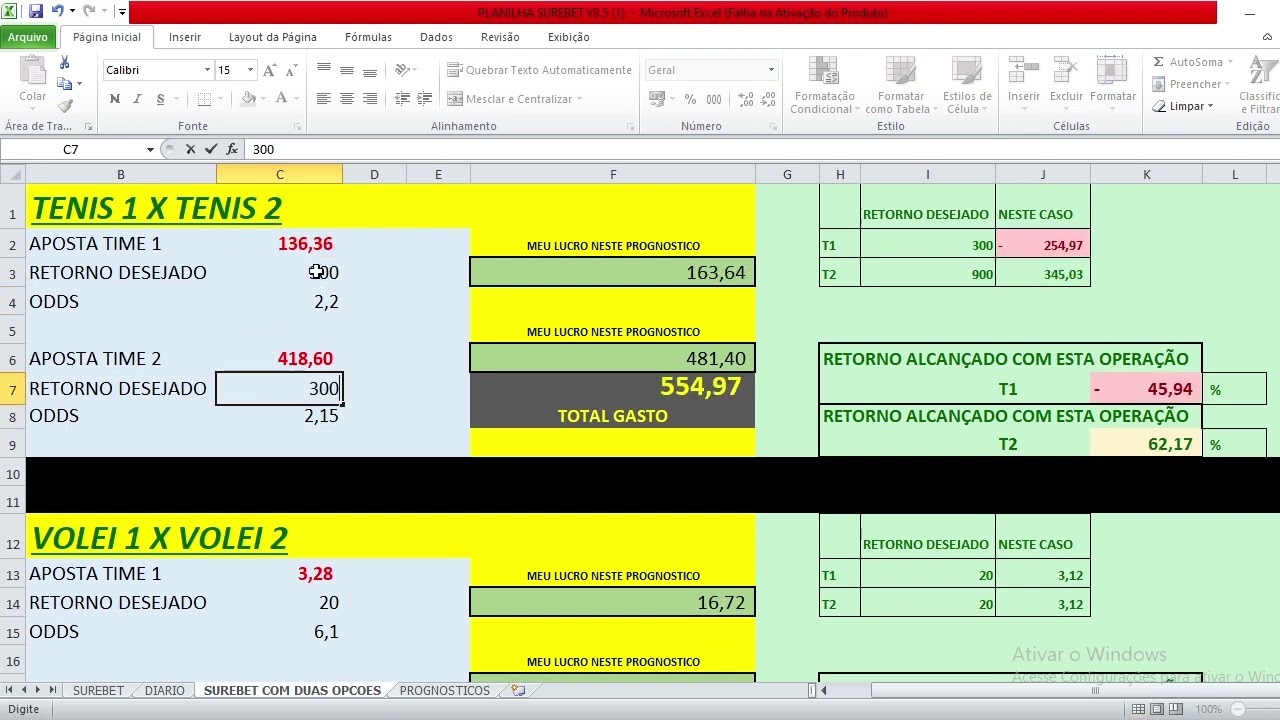
Task: Click the font color A icon
Action: 281,99
